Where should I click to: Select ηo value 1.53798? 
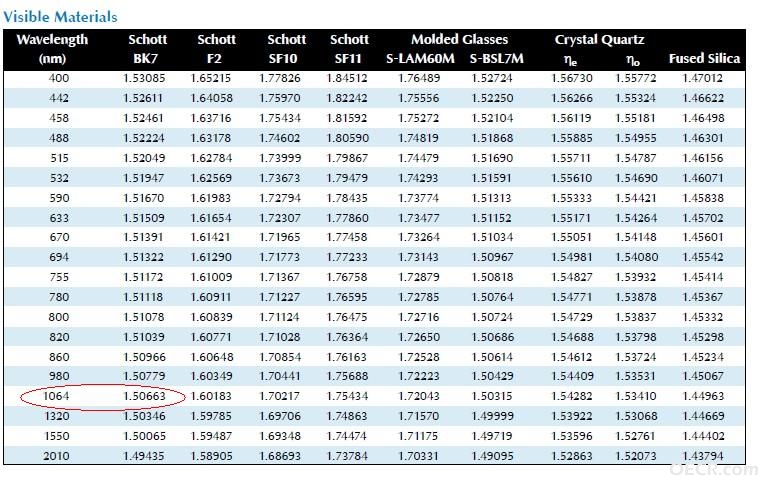(636, 337)
